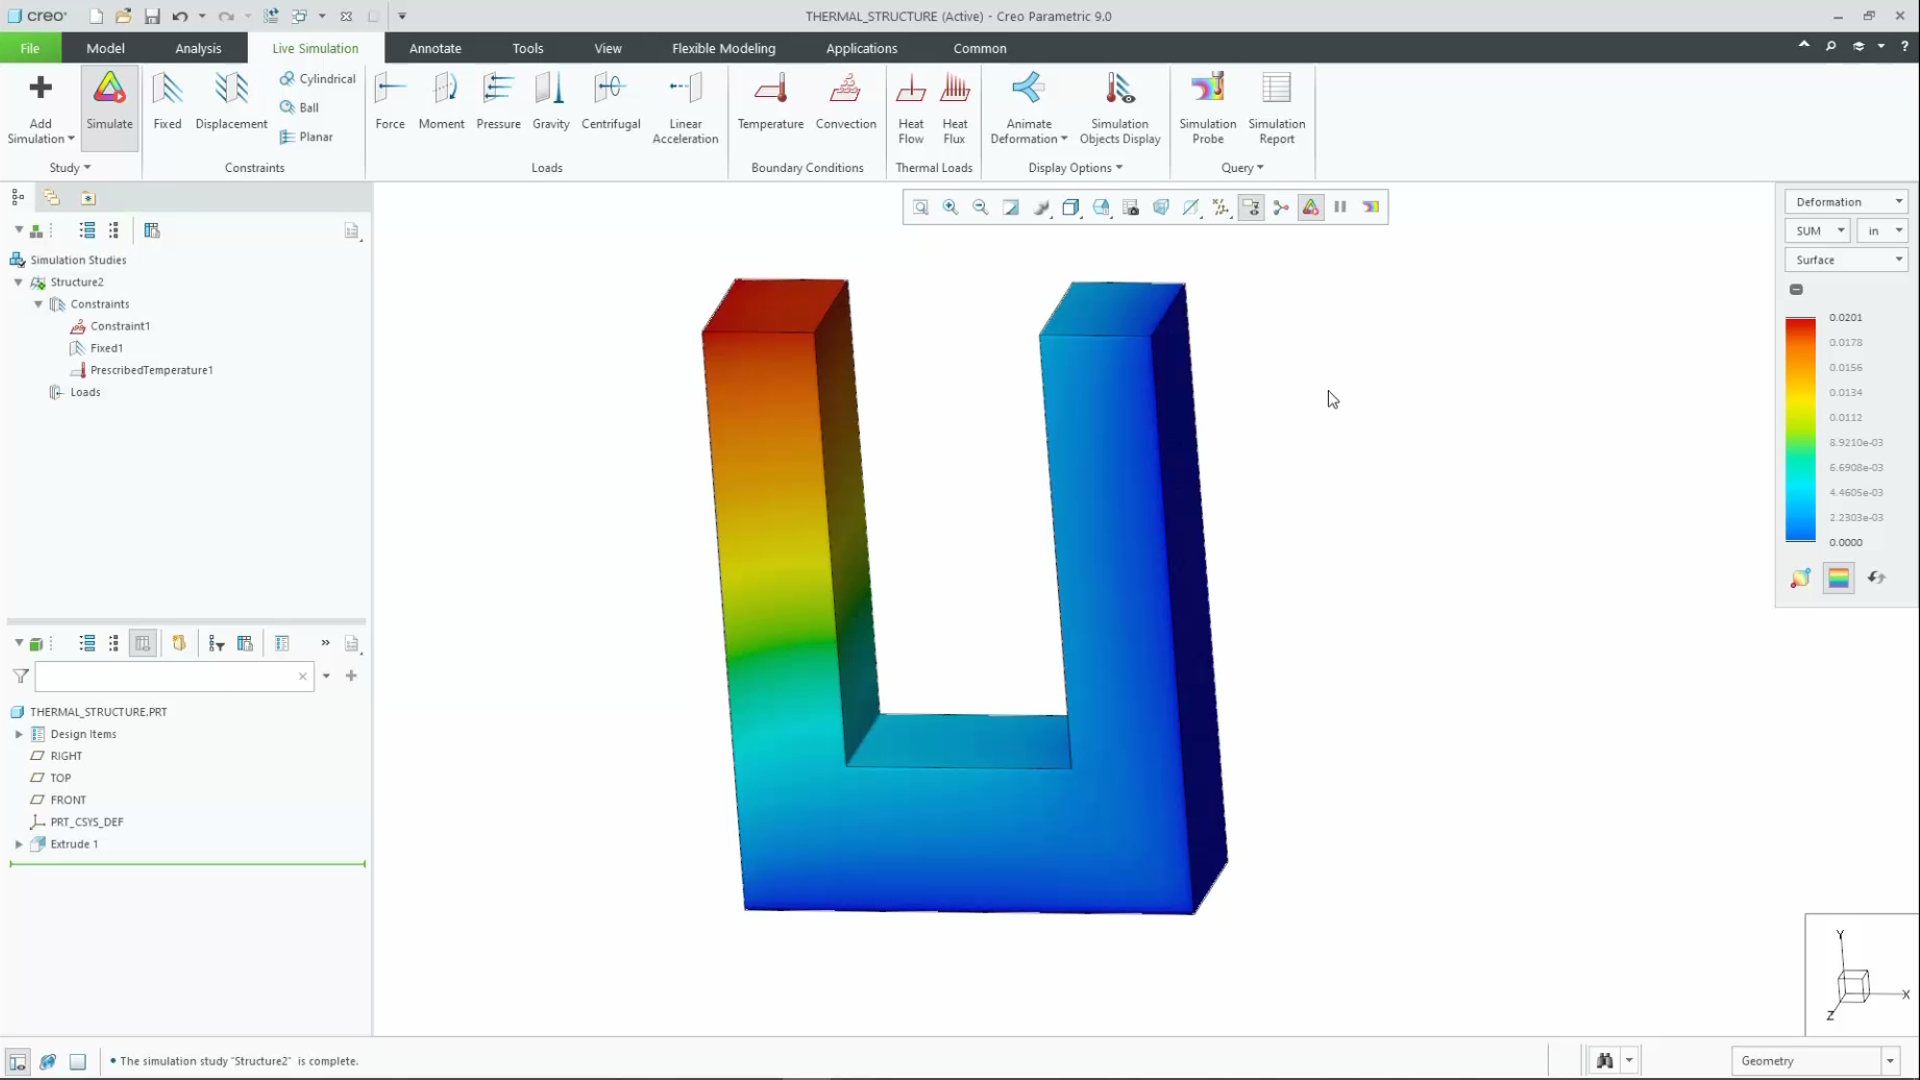
Task: Open the Geometry selection filter dropdown
Action: [1890, 1061]
